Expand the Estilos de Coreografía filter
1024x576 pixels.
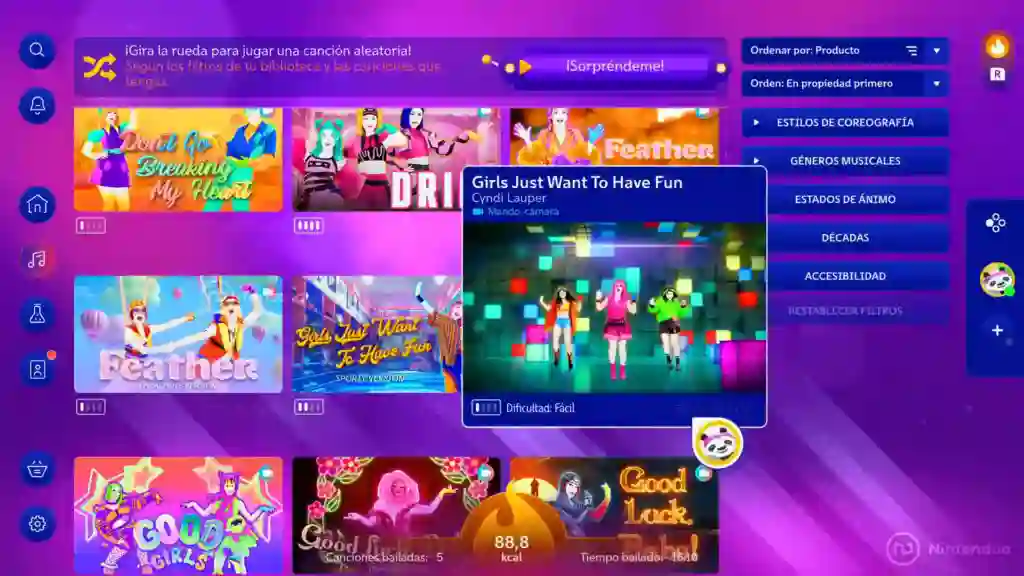point(845,122)
